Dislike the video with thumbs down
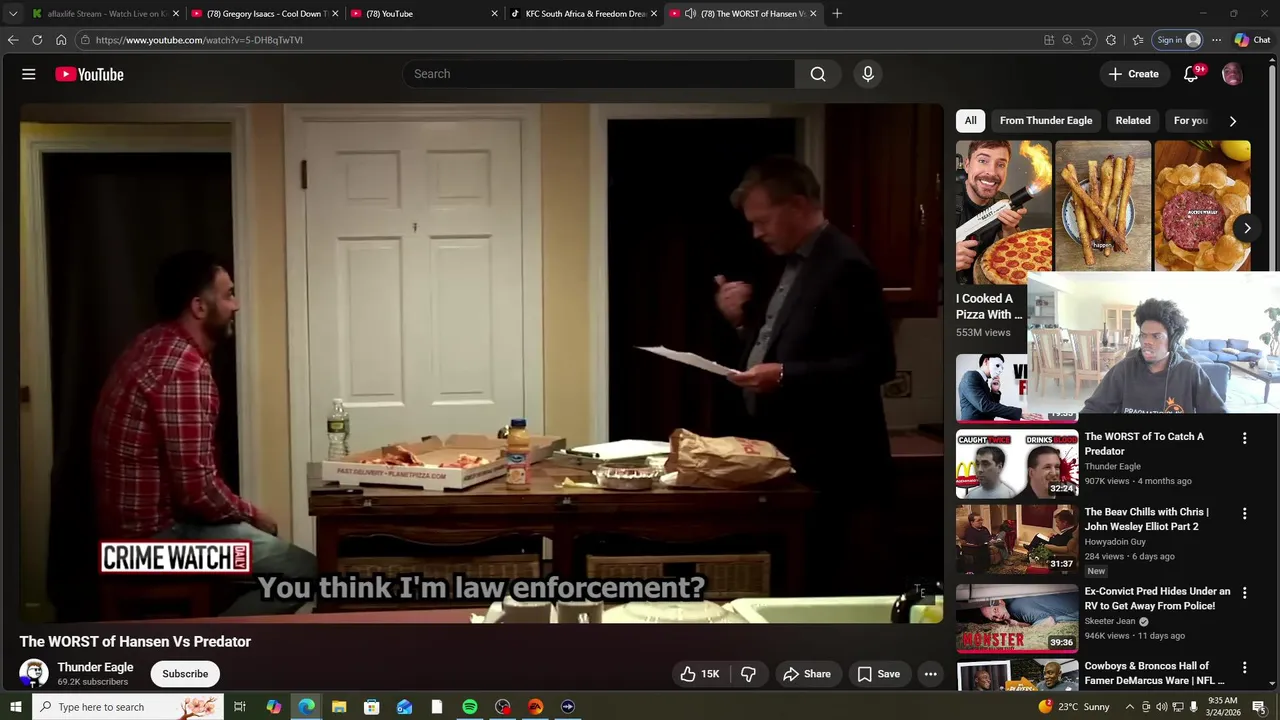This screenshot has height=720, width=1280. click(x=748, y=674)
